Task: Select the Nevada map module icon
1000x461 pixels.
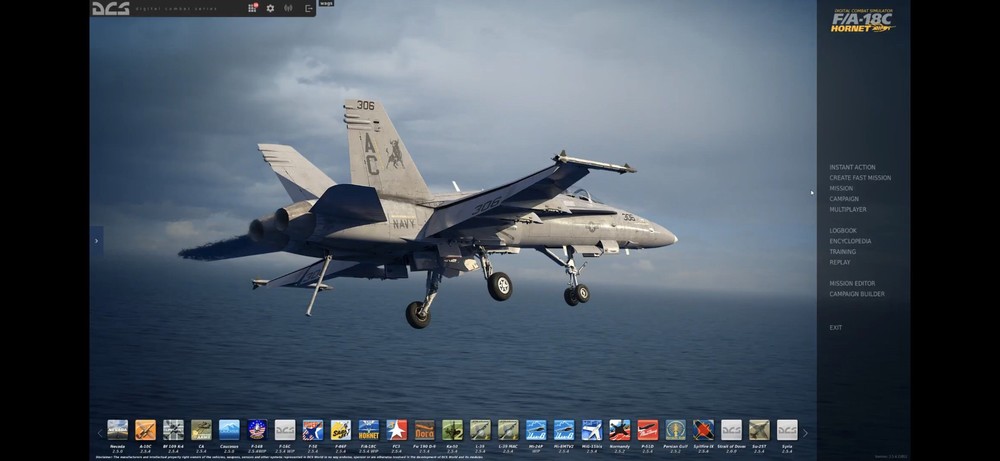Action: [x=117, y=430]
